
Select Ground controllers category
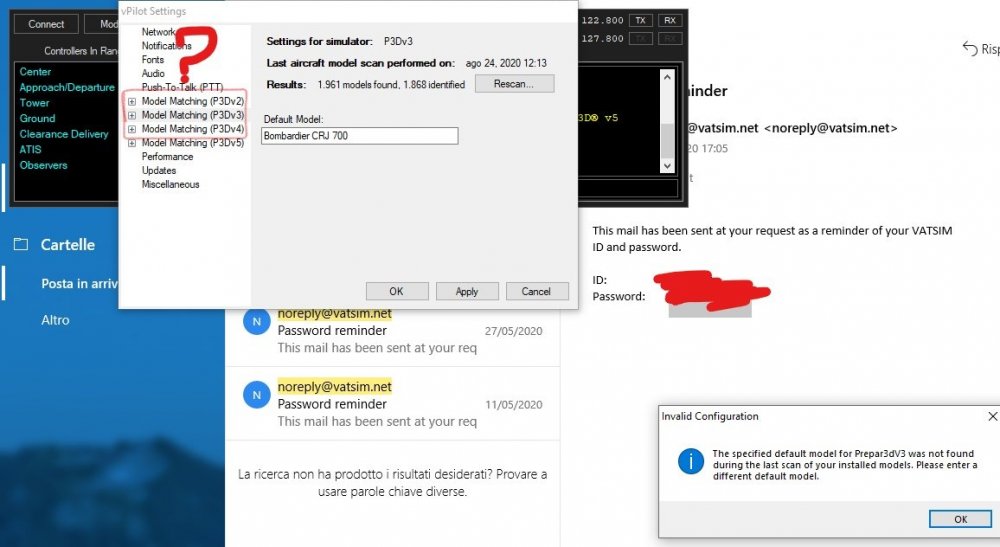37,119
